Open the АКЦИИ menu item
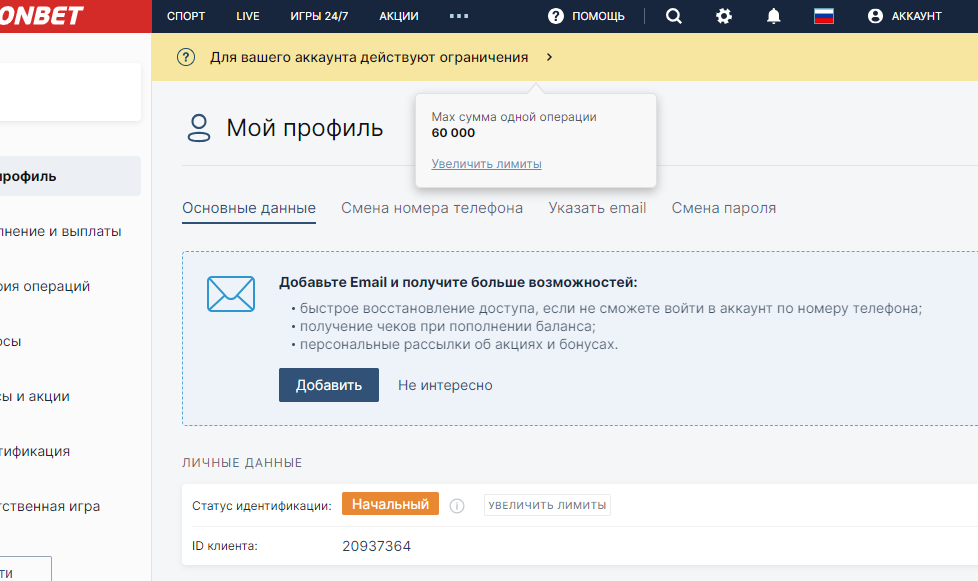 tap(399, 16)
